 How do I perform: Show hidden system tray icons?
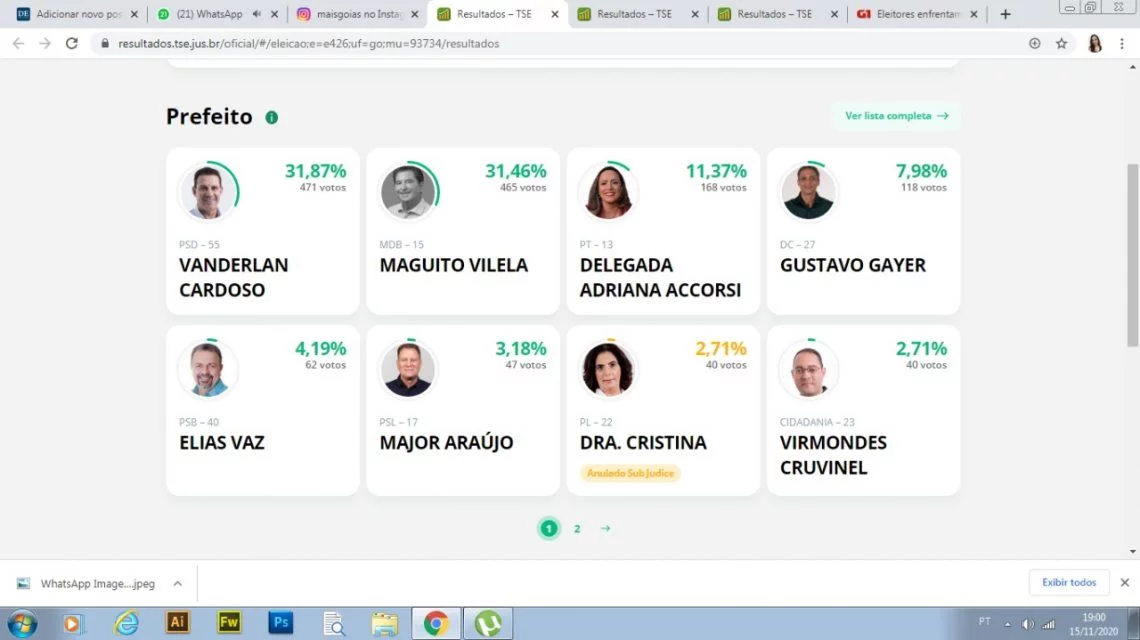click(1008, 624)
